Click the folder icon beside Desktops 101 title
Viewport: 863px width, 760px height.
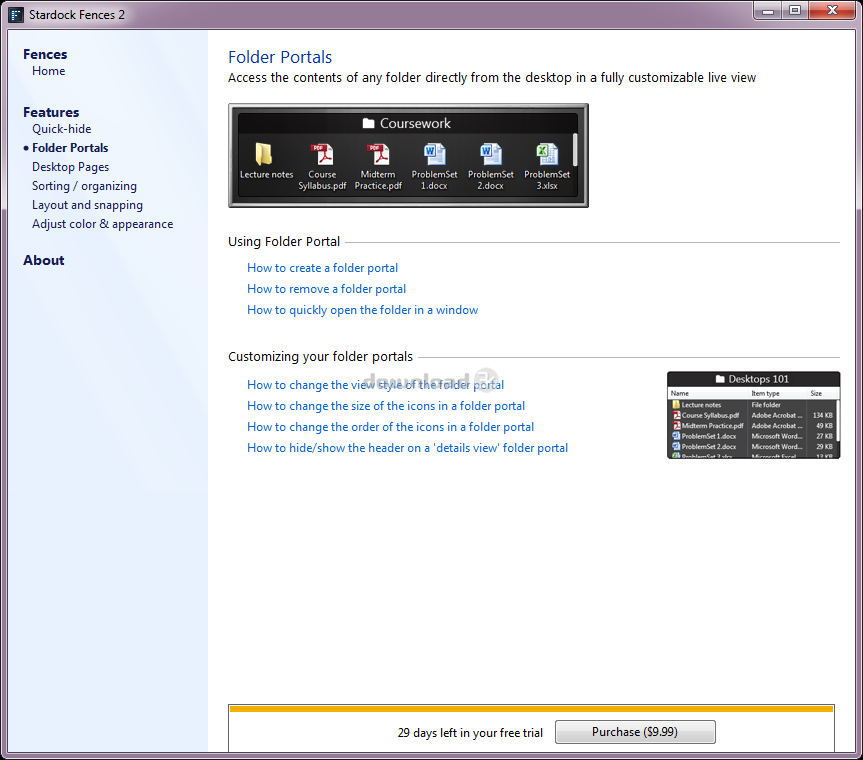720,379
